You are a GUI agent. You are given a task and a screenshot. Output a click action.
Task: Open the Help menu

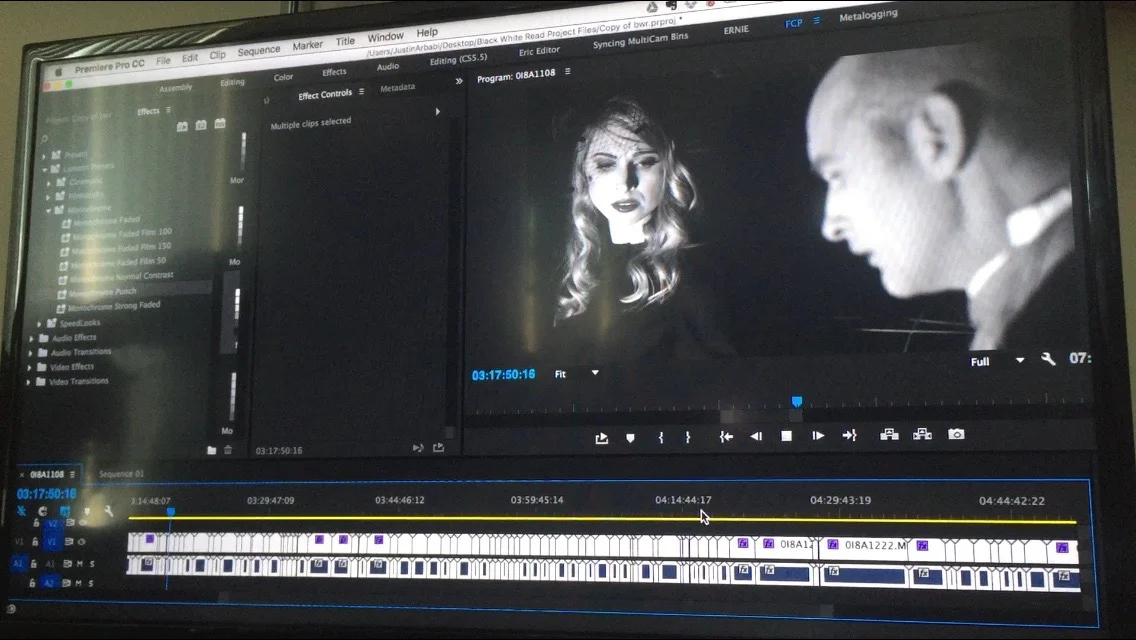coord(427,33)
